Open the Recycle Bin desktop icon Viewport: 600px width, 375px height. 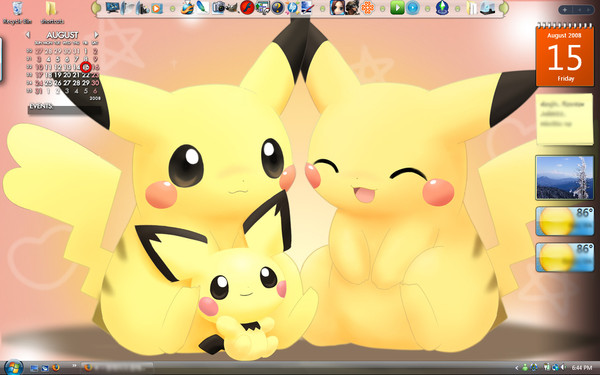click(17, 11)
